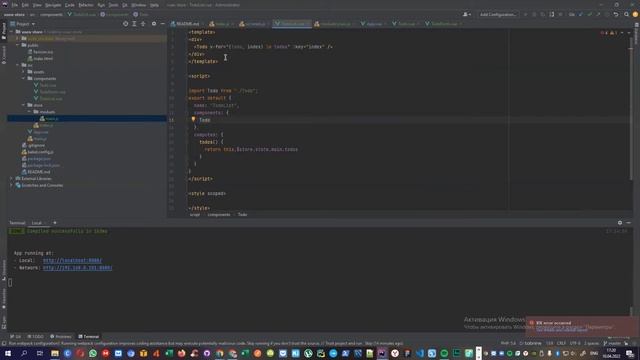The image size is (640, 360).
Task: Click the select opened file target icon
Action: [125, 24]
